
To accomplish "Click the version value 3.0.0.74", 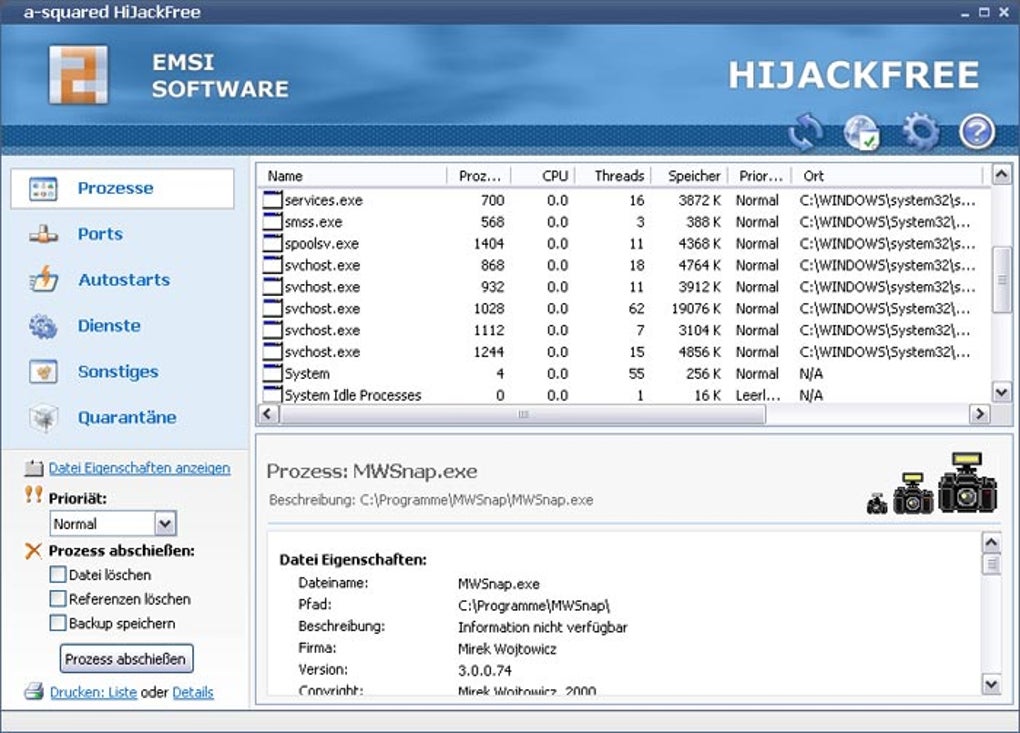I will pos(485,670).
